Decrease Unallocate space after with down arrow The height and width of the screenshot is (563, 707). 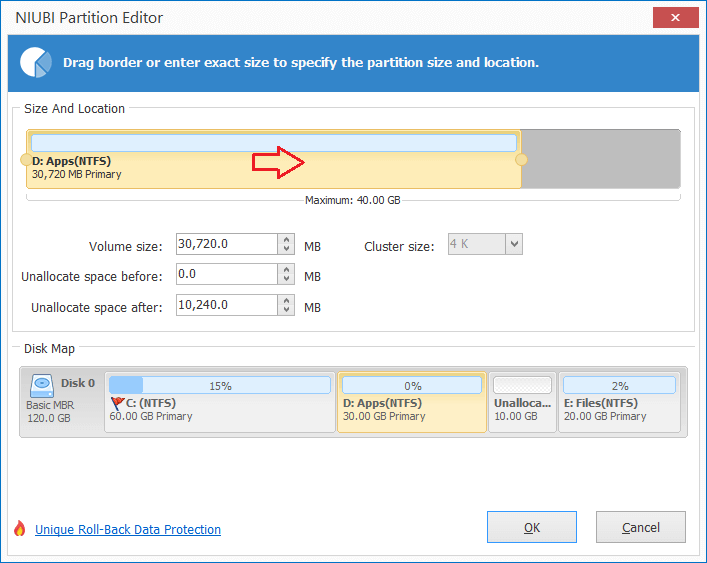point(286,310)
